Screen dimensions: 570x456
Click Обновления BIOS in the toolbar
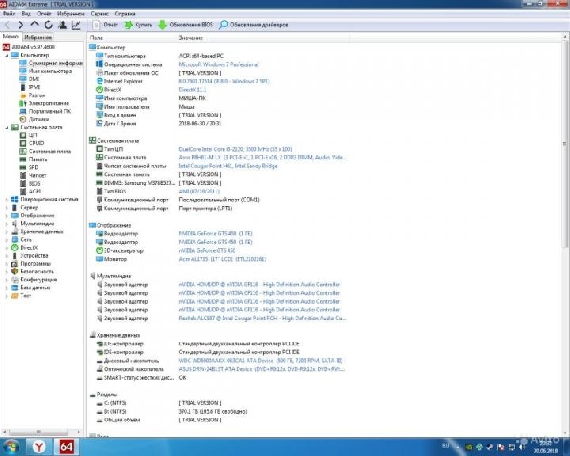[186, 25]
